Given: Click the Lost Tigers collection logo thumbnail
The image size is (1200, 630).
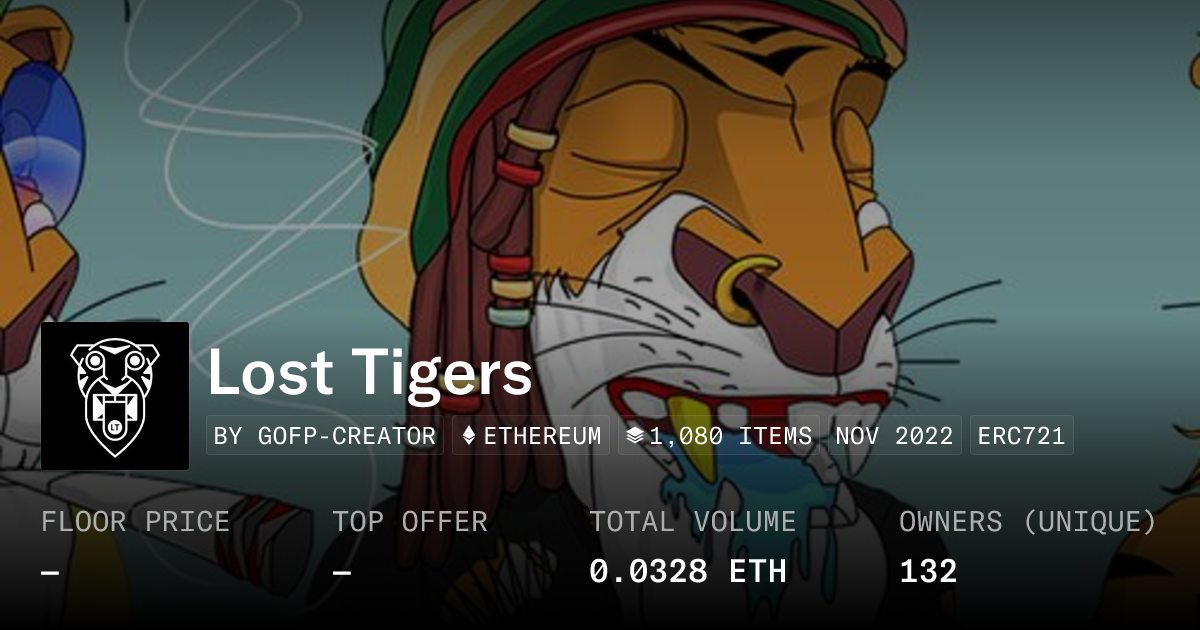Looking at the screenshot, I should (x=115, y=396).
